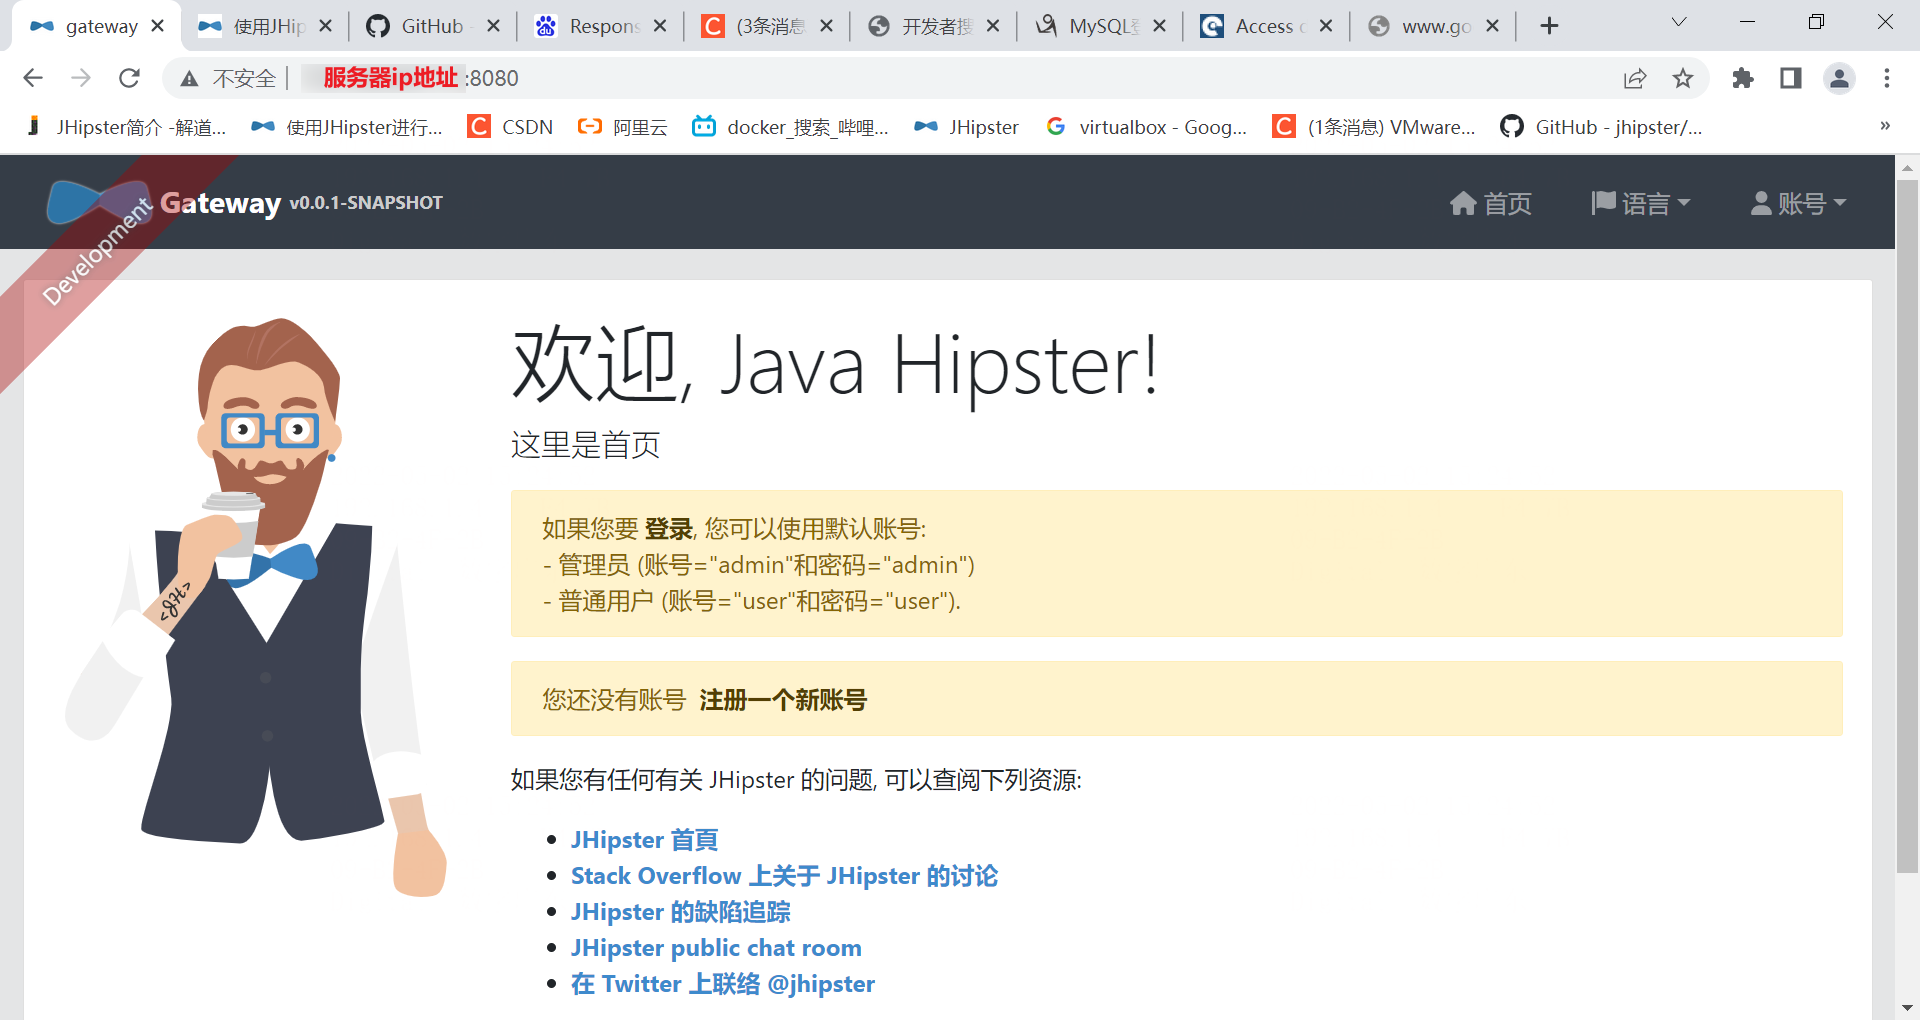
Task: Click the flag icon next to 语言
Action: pyautogui.click(x=1604, y=203)
